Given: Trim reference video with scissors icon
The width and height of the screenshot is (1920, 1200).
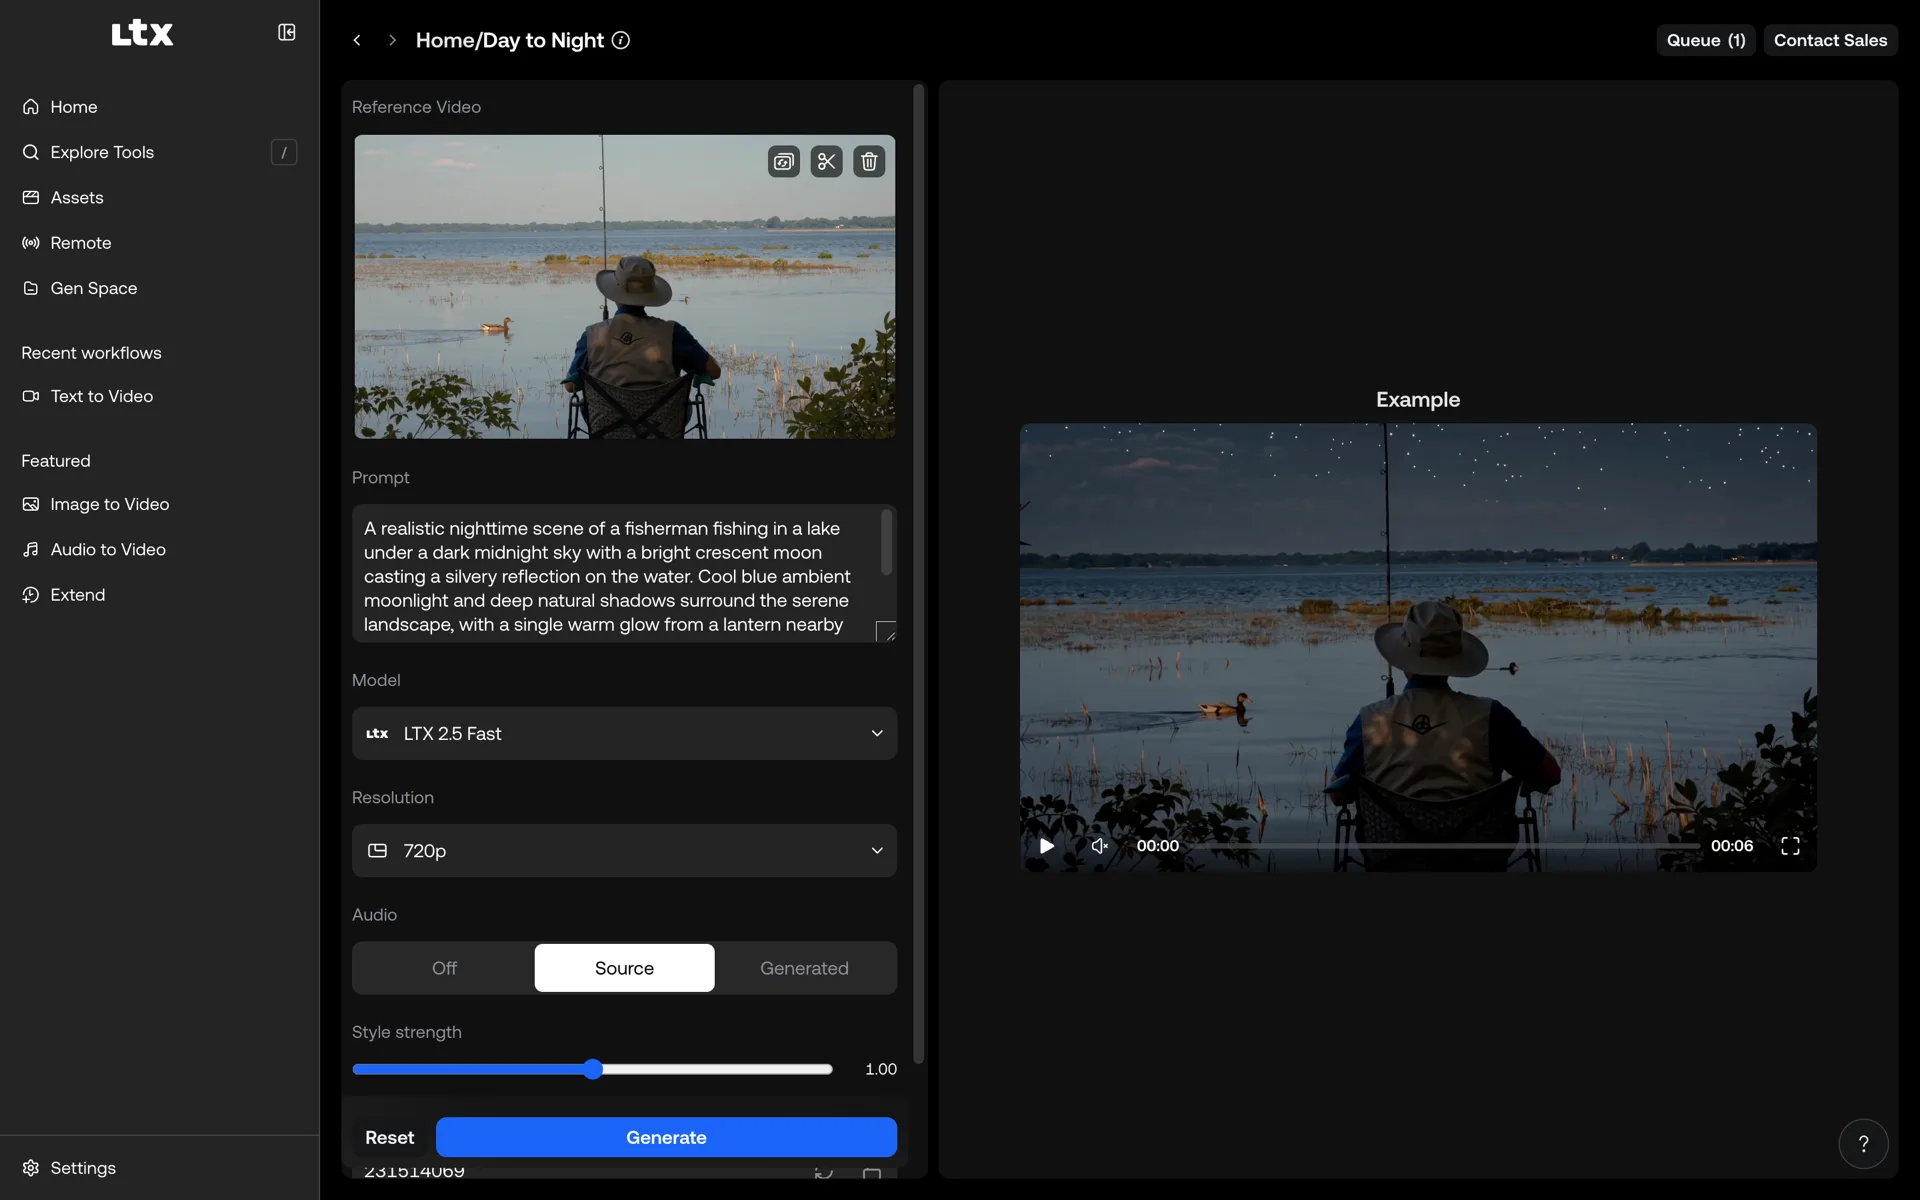Looking at the screenshot, I should tap(826, 161).
